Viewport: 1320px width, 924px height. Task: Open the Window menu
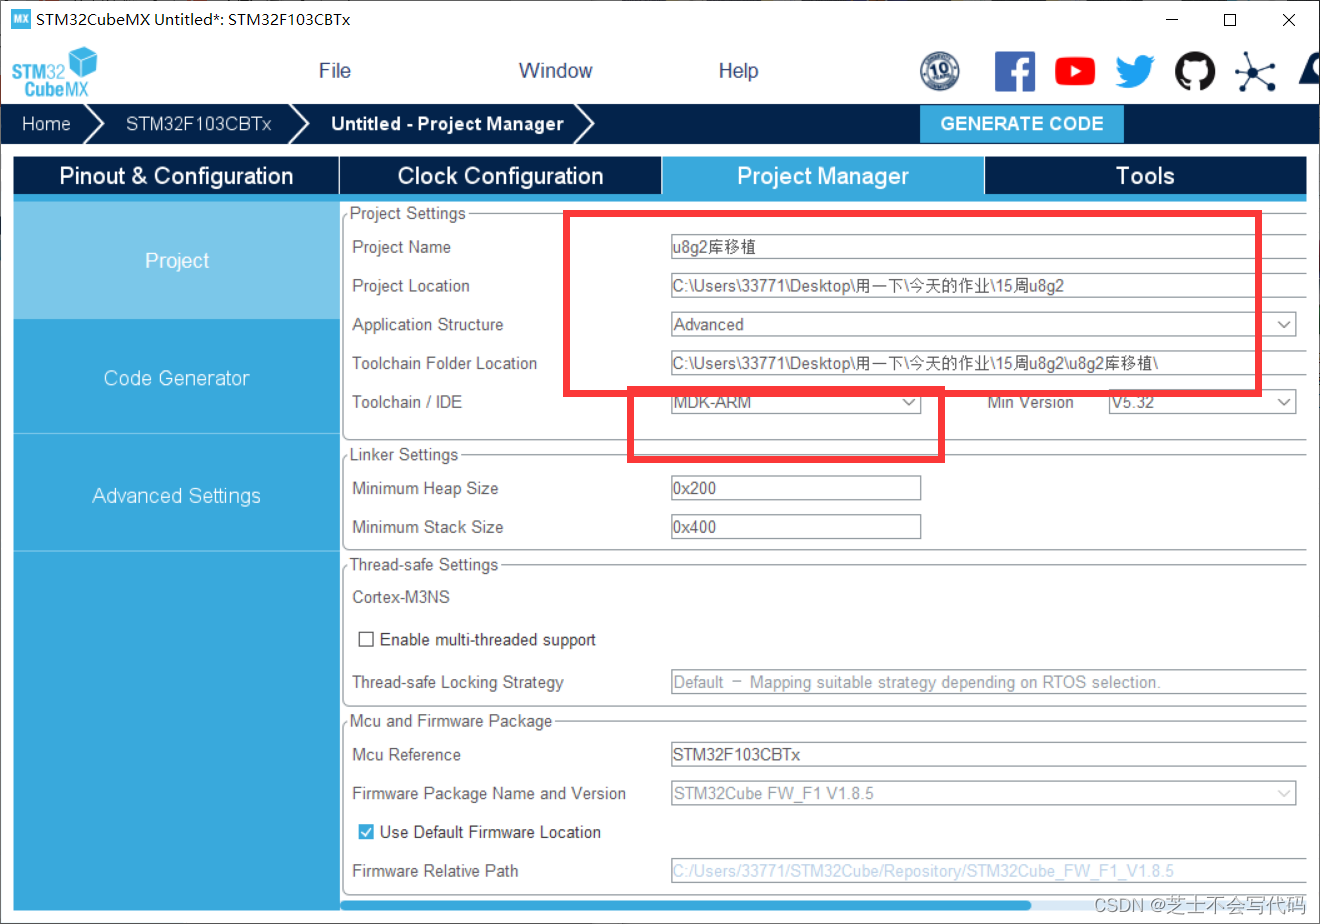tap(555, 71)
